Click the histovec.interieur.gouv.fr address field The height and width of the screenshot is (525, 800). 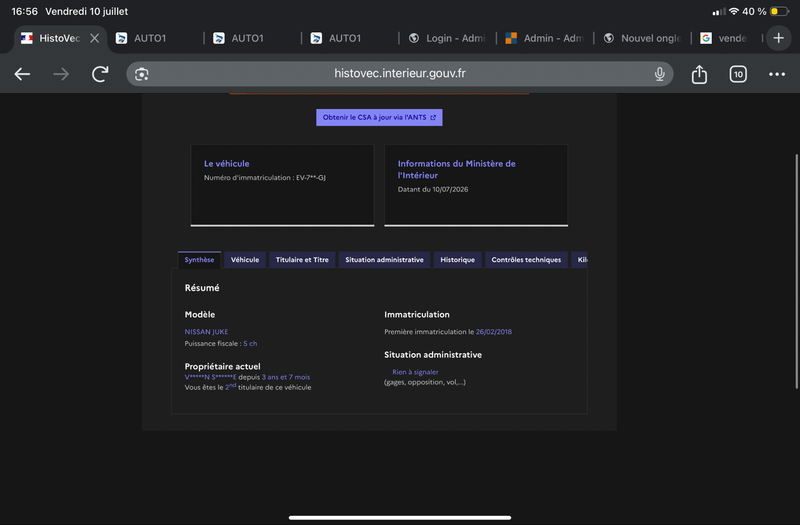(x=399, y=74)
